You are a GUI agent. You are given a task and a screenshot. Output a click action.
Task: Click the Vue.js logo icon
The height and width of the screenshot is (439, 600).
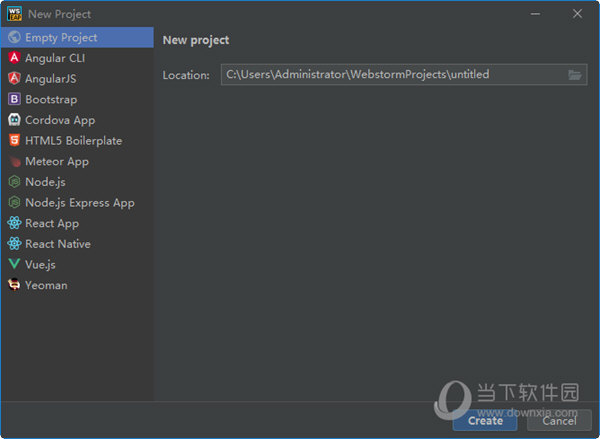point(14,265)
